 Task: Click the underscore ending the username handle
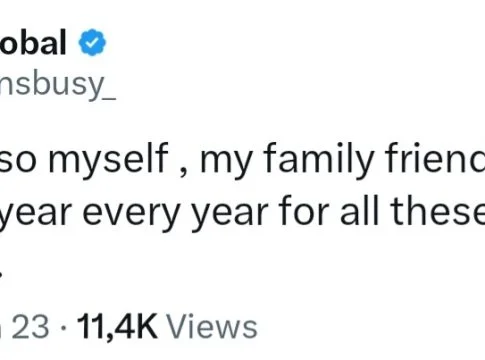click(110, 99)
